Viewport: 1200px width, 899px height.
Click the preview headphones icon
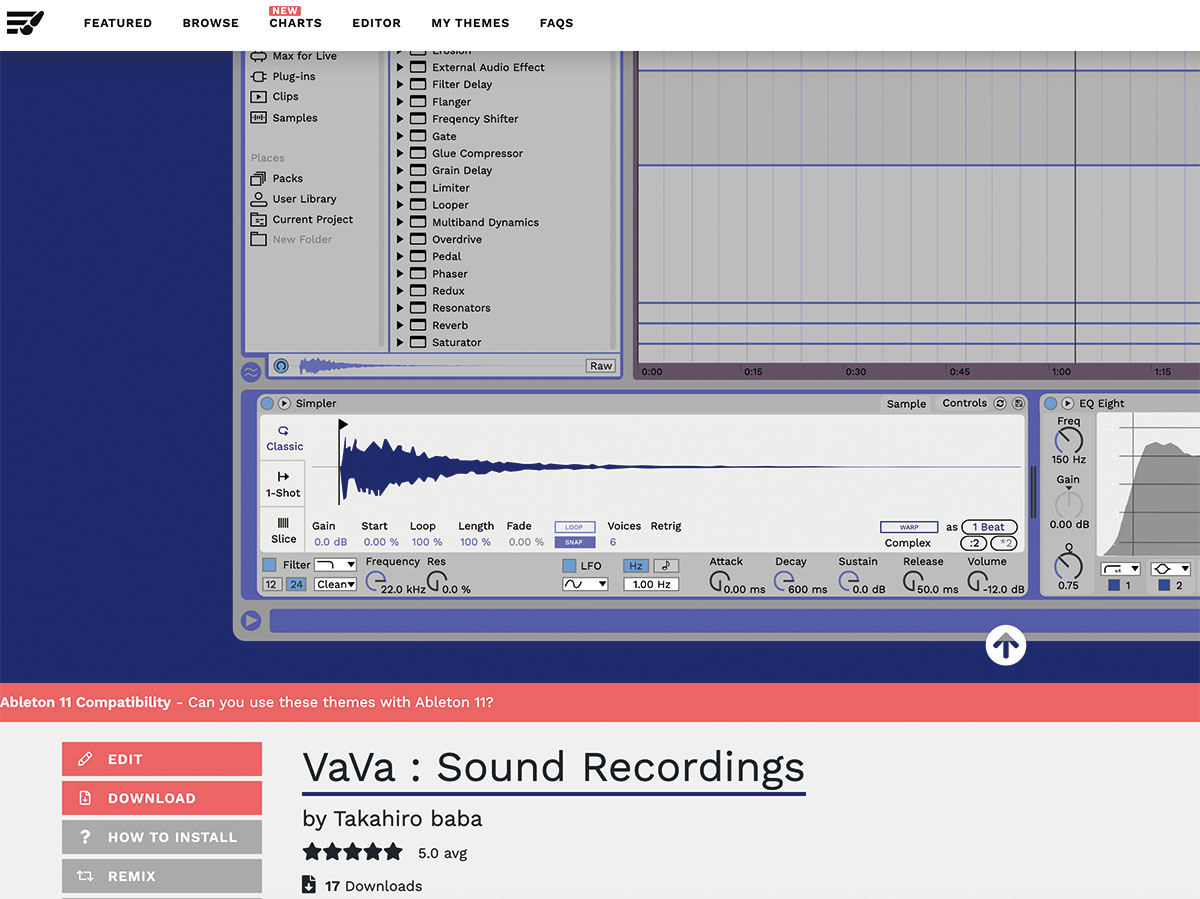click(x=281, y=366)
